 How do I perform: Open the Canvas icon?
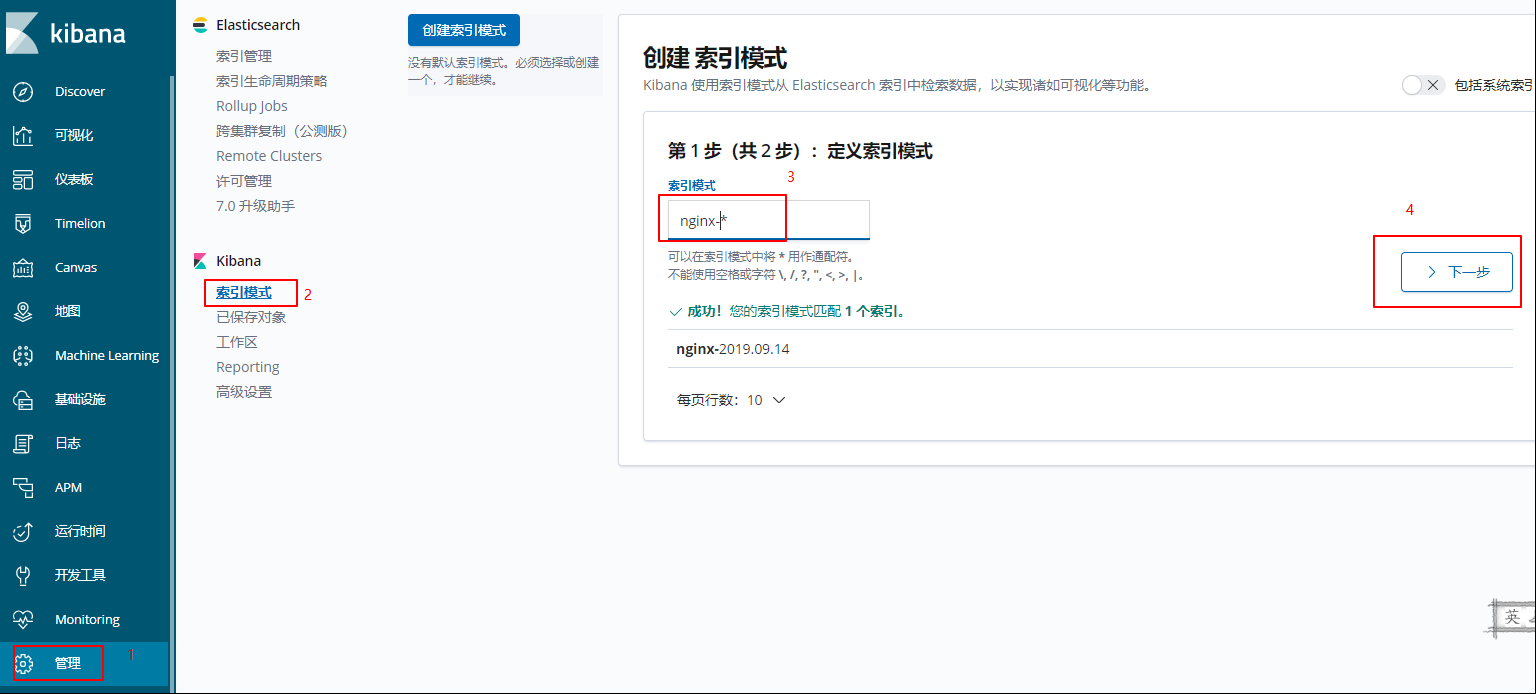tap(23, 267)
